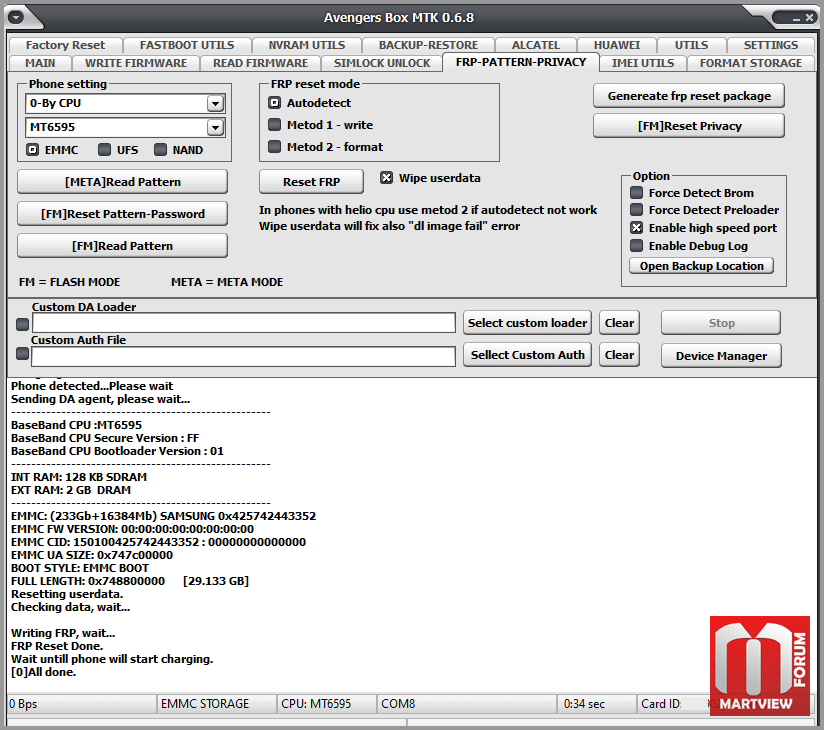Toggle the Custom DA Loader checkbox

23,324
